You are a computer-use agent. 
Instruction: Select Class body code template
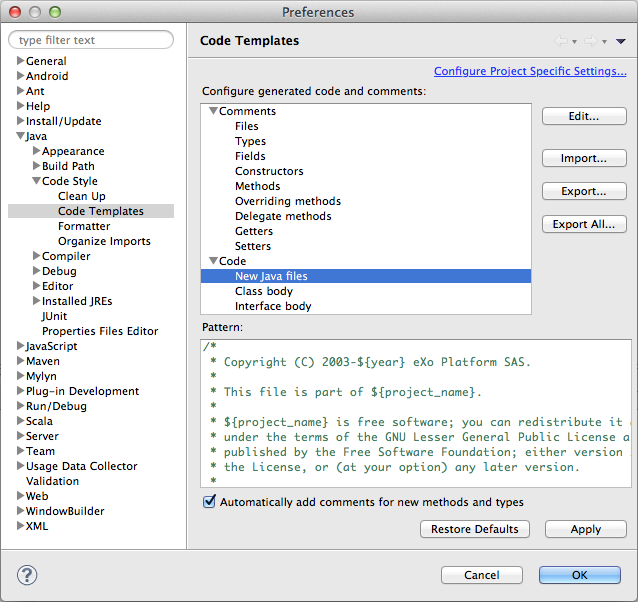pos(264,291)
